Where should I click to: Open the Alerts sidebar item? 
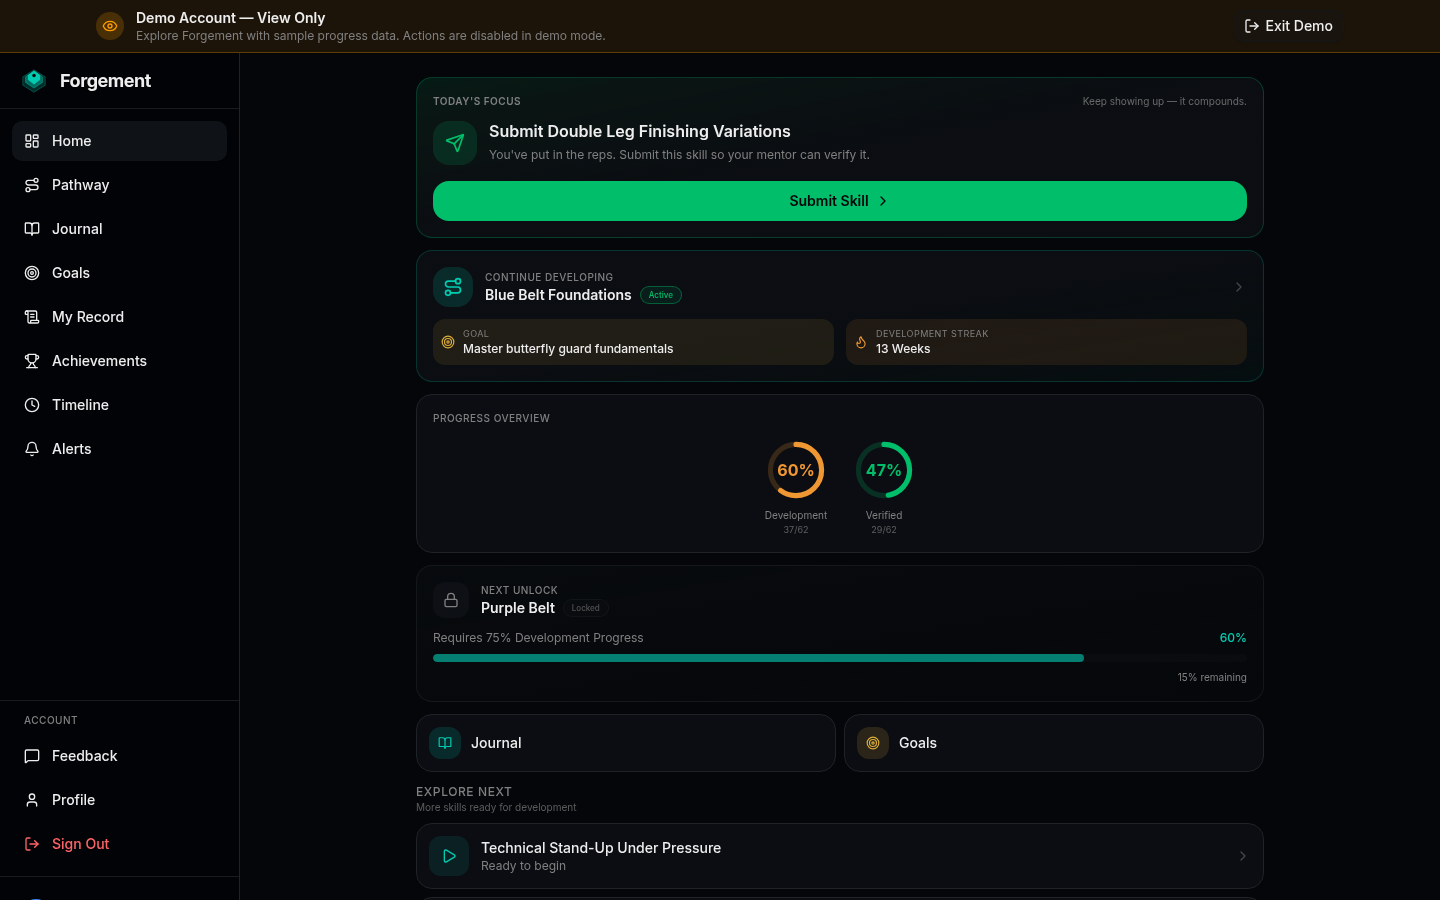click(x=119, y=449)
